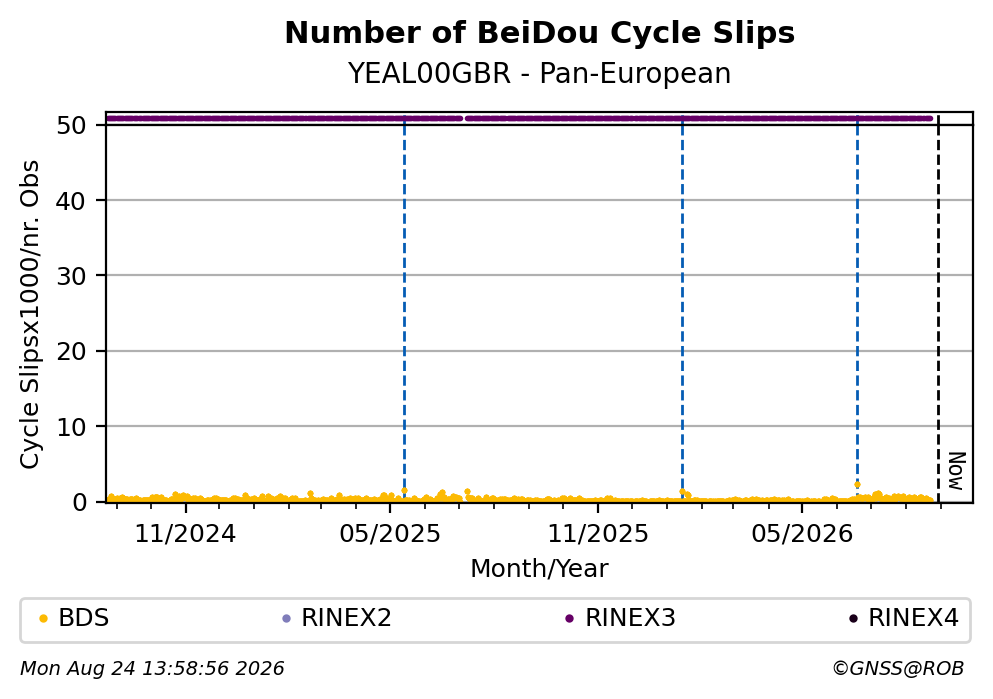This screenshot has height=699, width=993.
Task: Click the yellow BDS legend marker
Action: [43, 619]
